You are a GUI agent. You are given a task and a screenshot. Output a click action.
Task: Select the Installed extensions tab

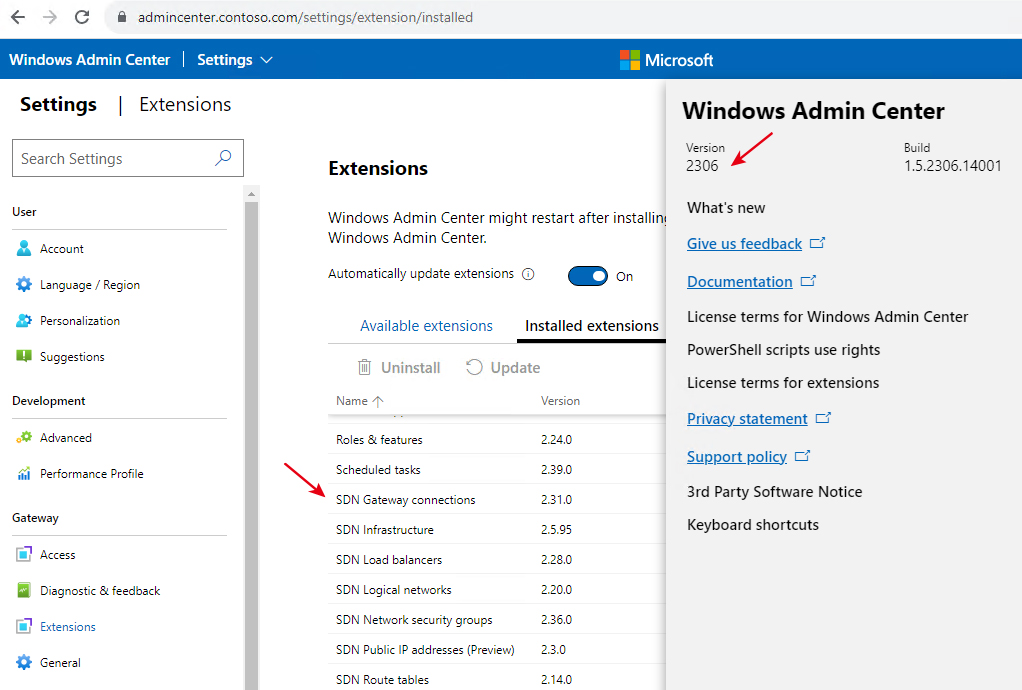tap(592, 326)
